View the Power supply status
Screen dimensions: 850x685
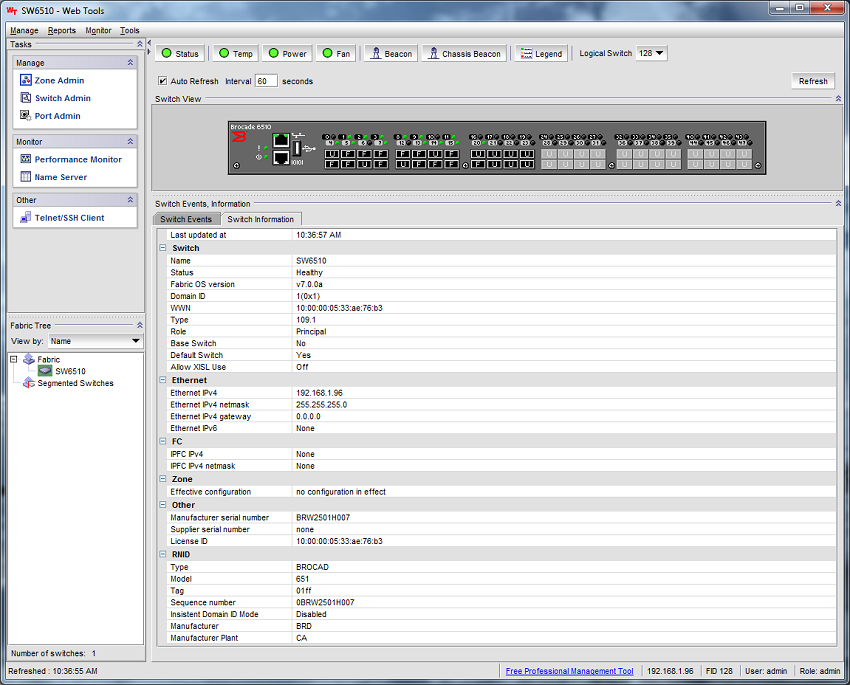coord(288,54)
